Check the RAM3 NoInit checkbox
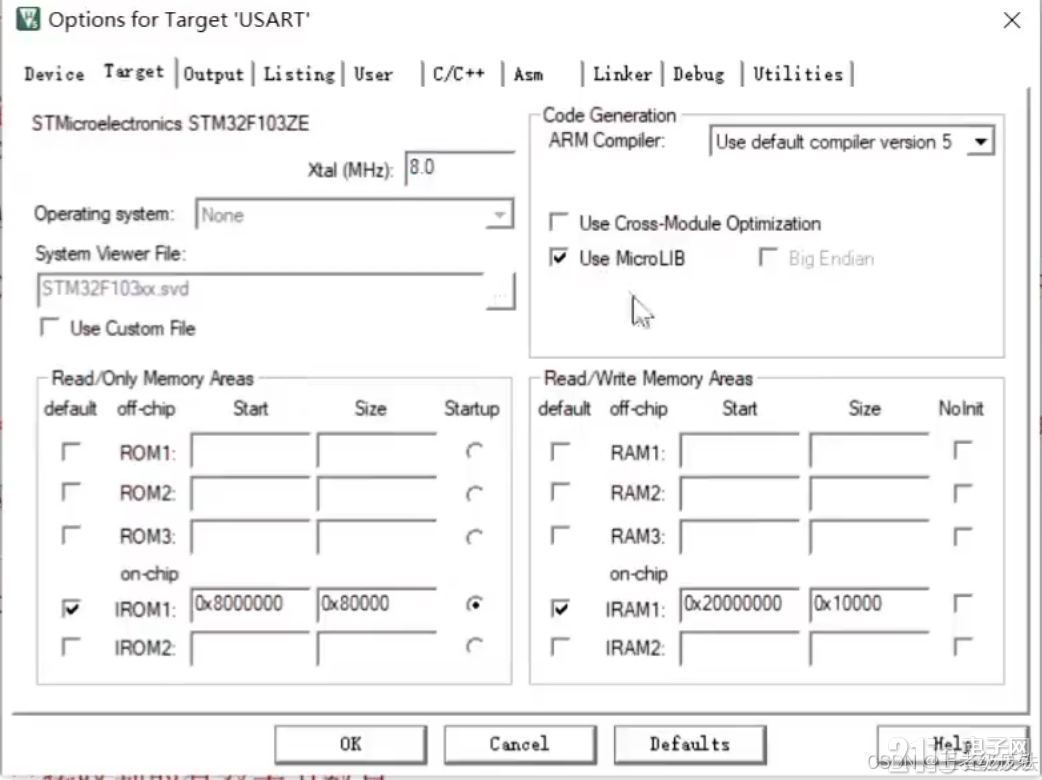This screenshot has height=780, width=1042. pyautogui.click(x=962, y=536)
